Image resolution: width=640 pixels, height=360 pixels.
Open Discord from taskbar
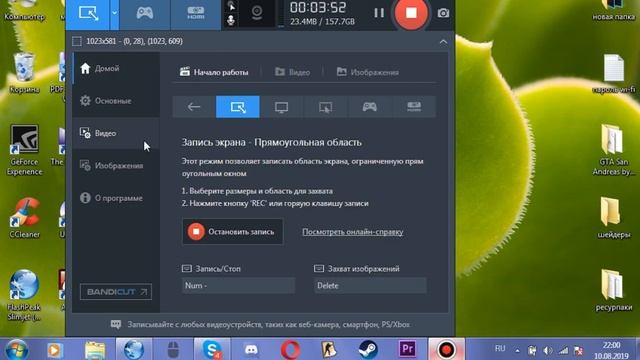pyautogui.click(x=251, y=350)
